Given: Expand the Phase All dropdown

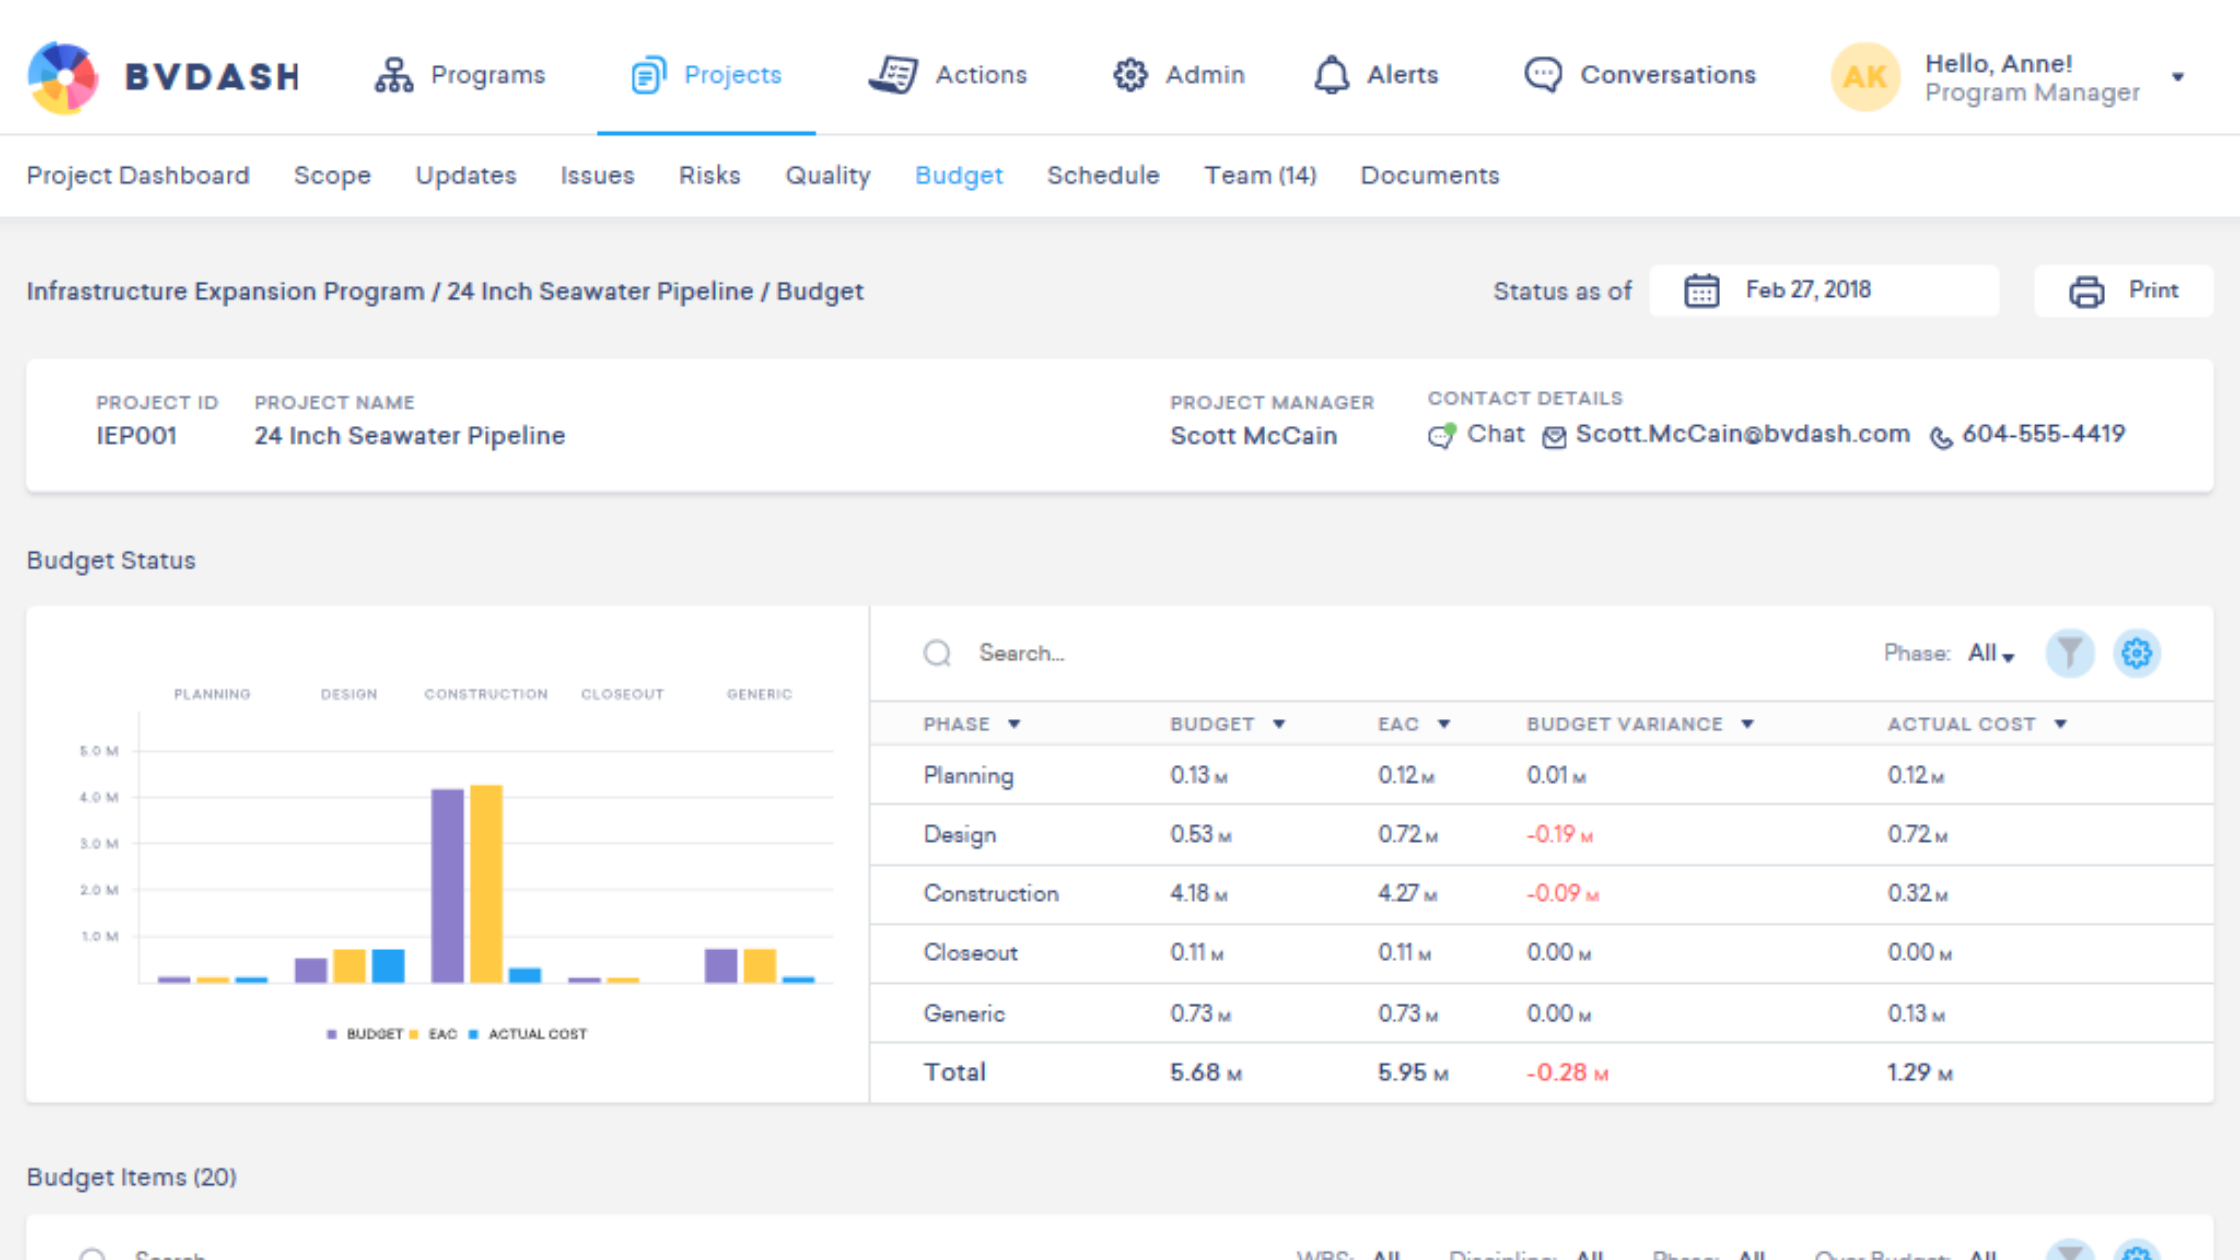Looking at the screenshot, I should (1991, 654).
